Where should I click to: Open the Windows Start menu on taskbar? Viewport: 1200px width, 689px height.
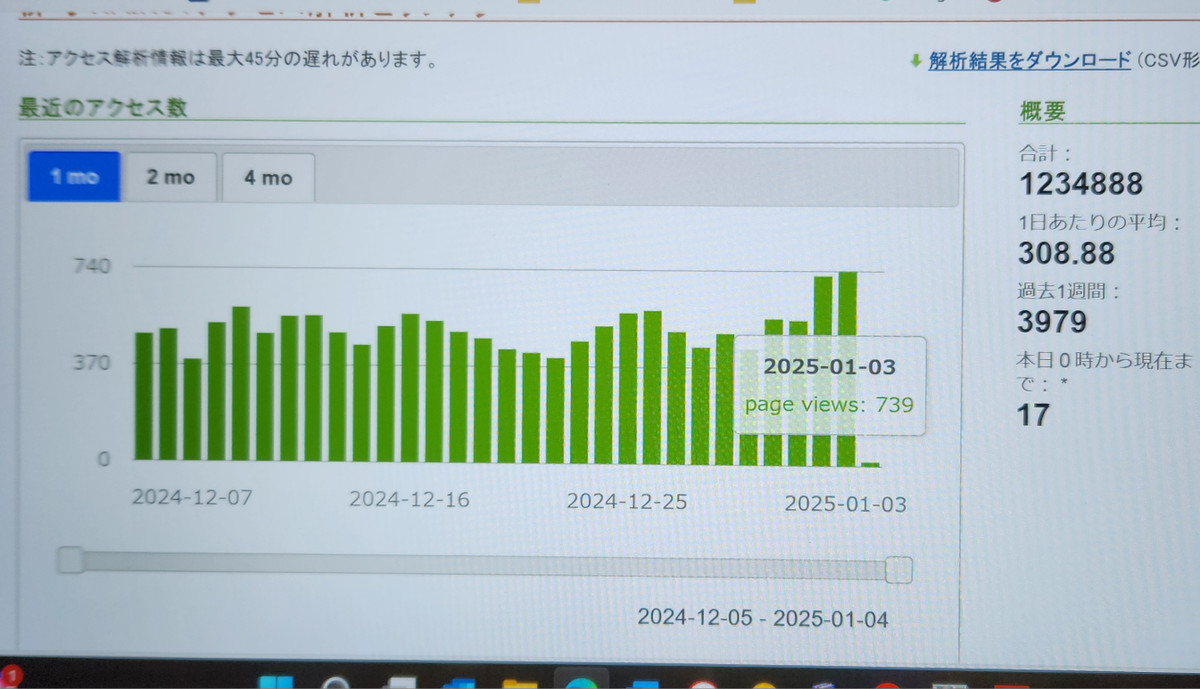pos(276,682)
